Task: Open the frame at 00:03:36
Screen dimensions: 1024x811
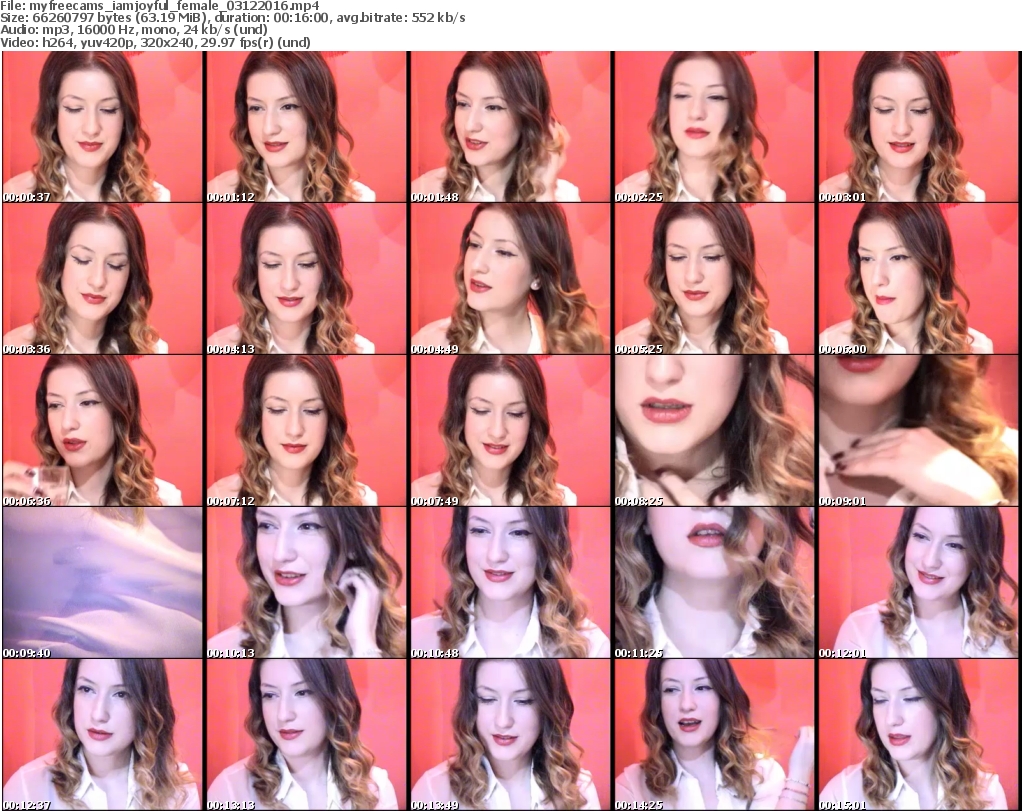Action: [x=103, y=279]
